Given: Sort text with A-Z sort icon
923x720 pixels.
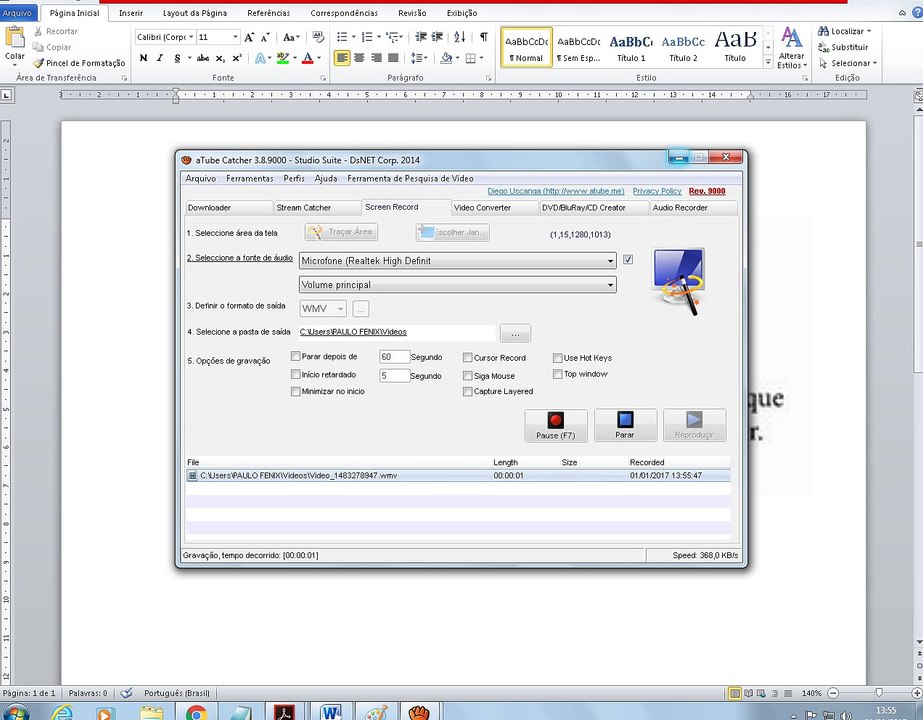Looking at the screenshot, I should (x=460, y=37).
